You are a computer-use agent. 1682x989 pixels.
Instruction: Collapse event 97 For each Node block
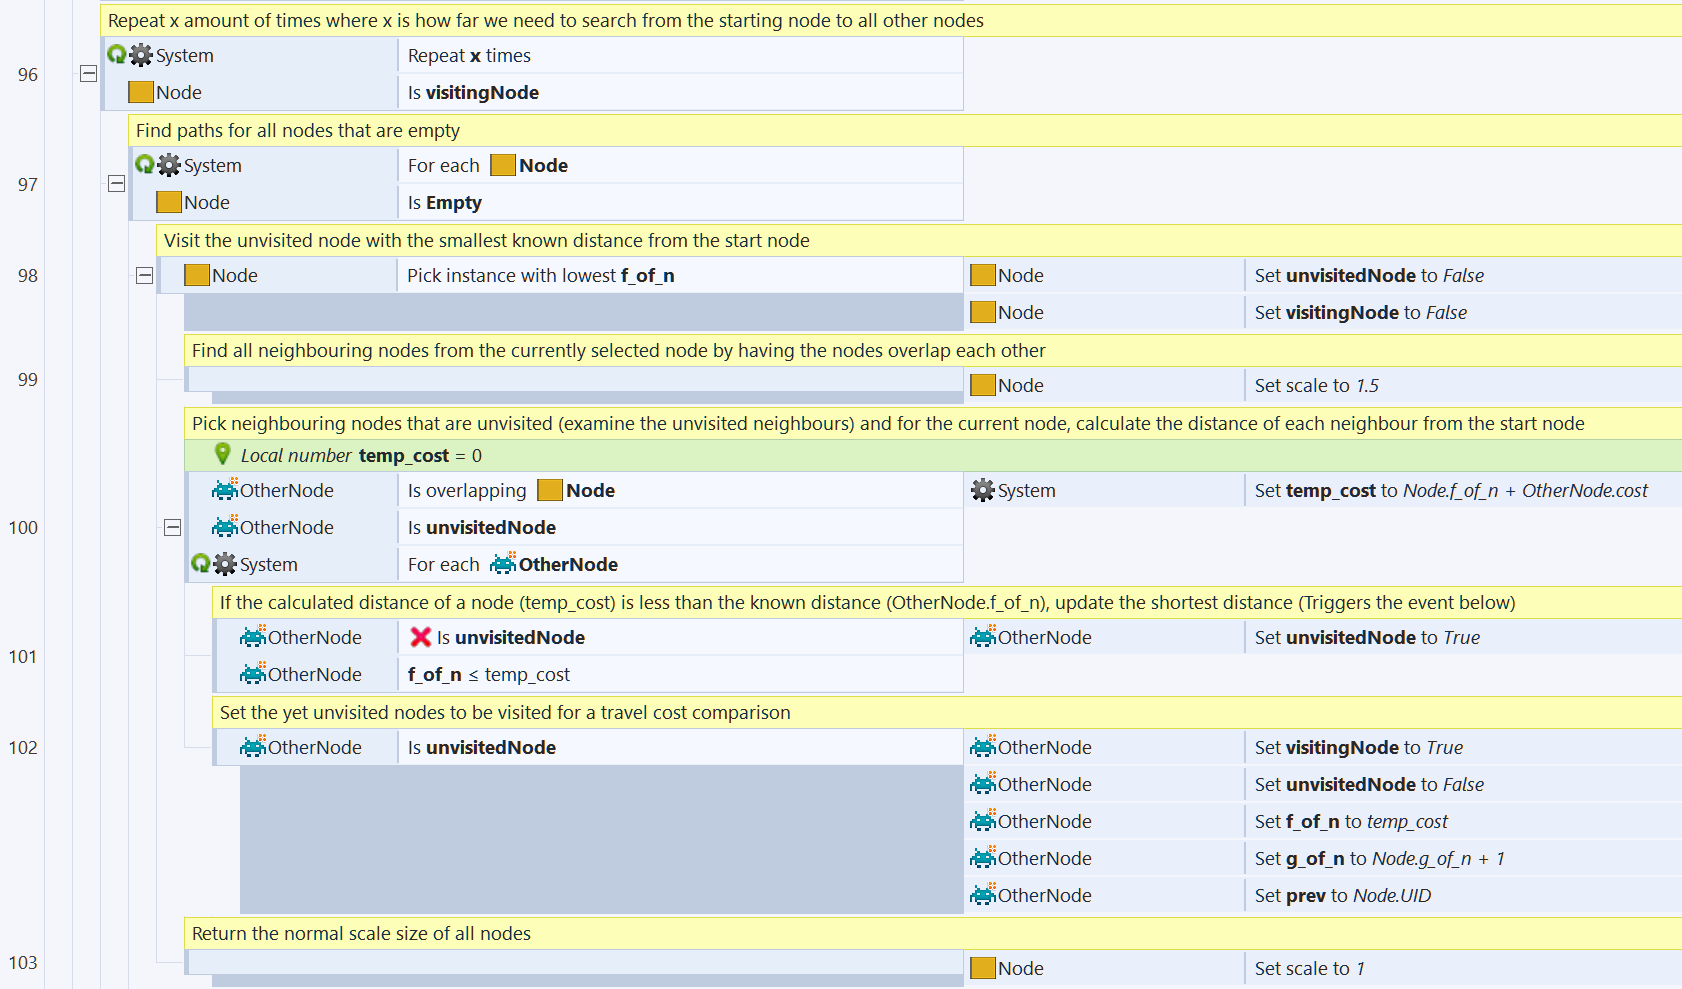(x=117, y=184)
